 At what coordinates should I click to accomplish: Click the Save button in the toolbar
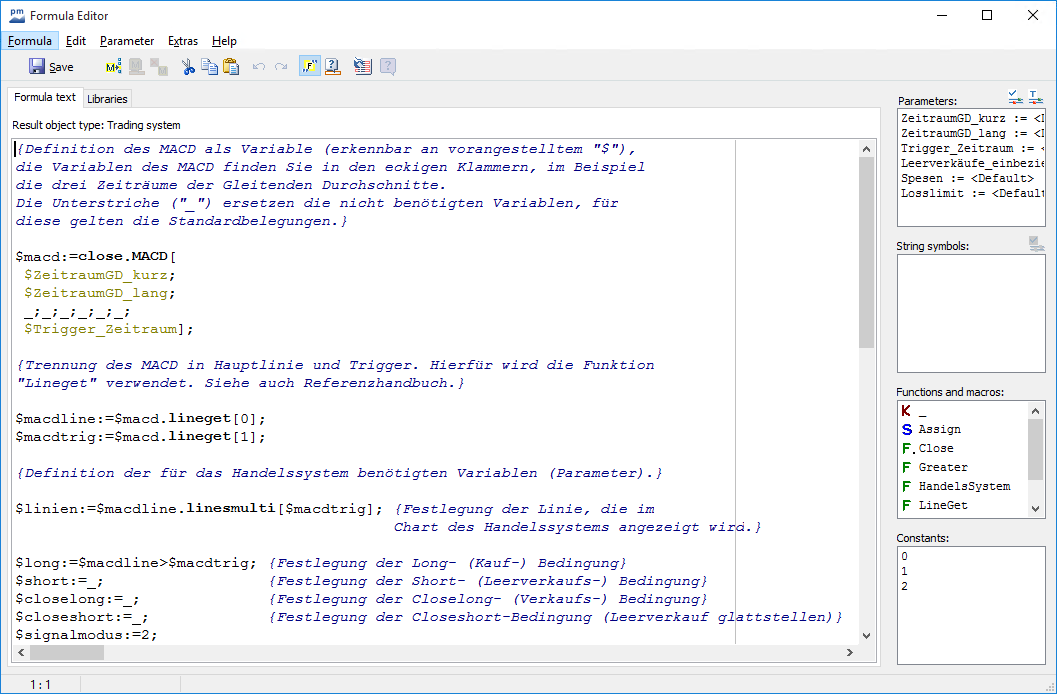click(x=51, y=67)
